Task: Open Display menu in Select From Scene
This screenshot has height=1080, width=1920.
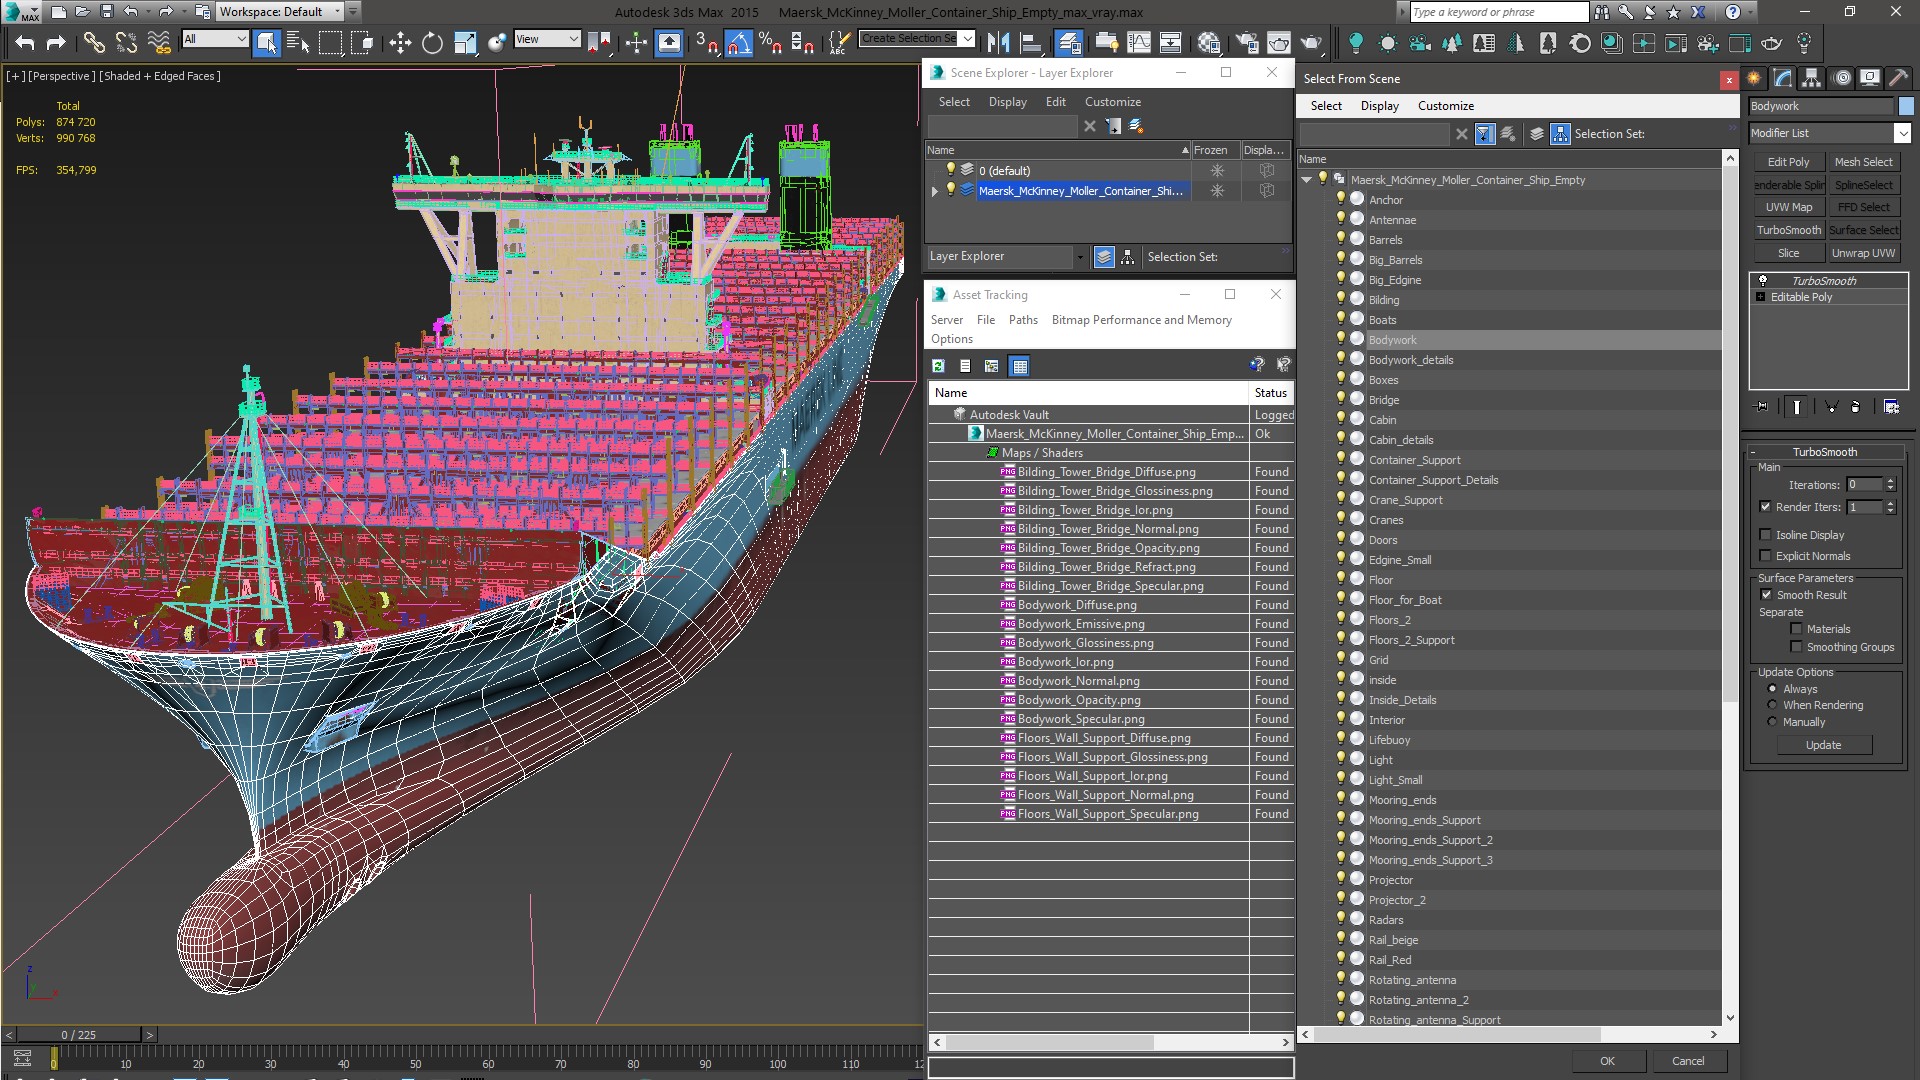Action: 1379,106
